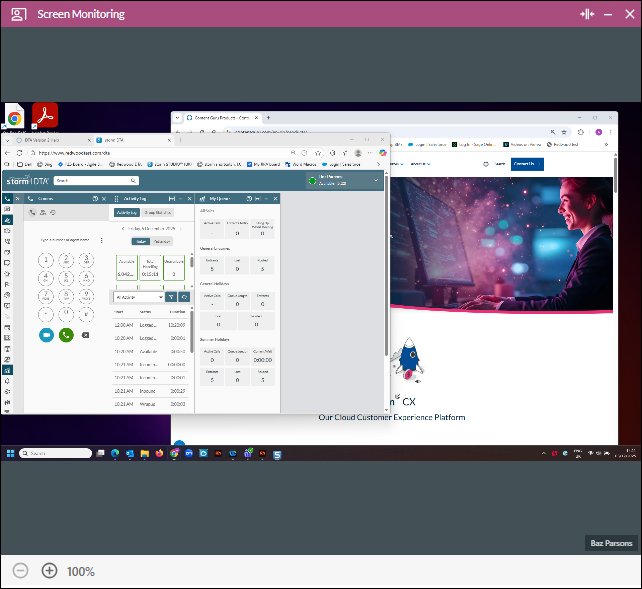Open the All Activity filter dropdown
This screenshot has height=589, width=642.
(139, 297)
